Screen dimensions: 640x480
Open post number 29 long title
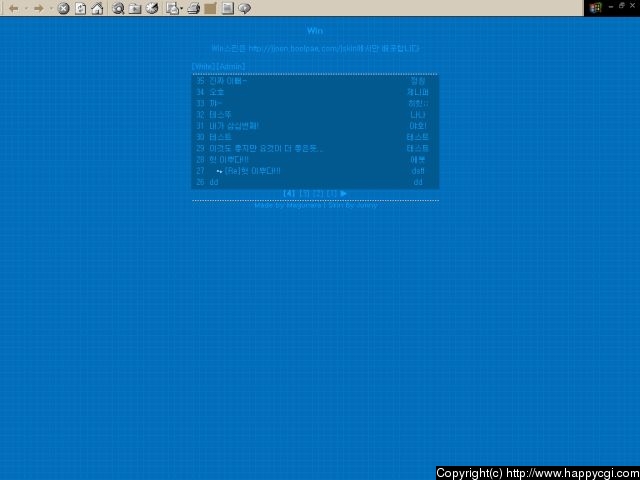point(266,148)
